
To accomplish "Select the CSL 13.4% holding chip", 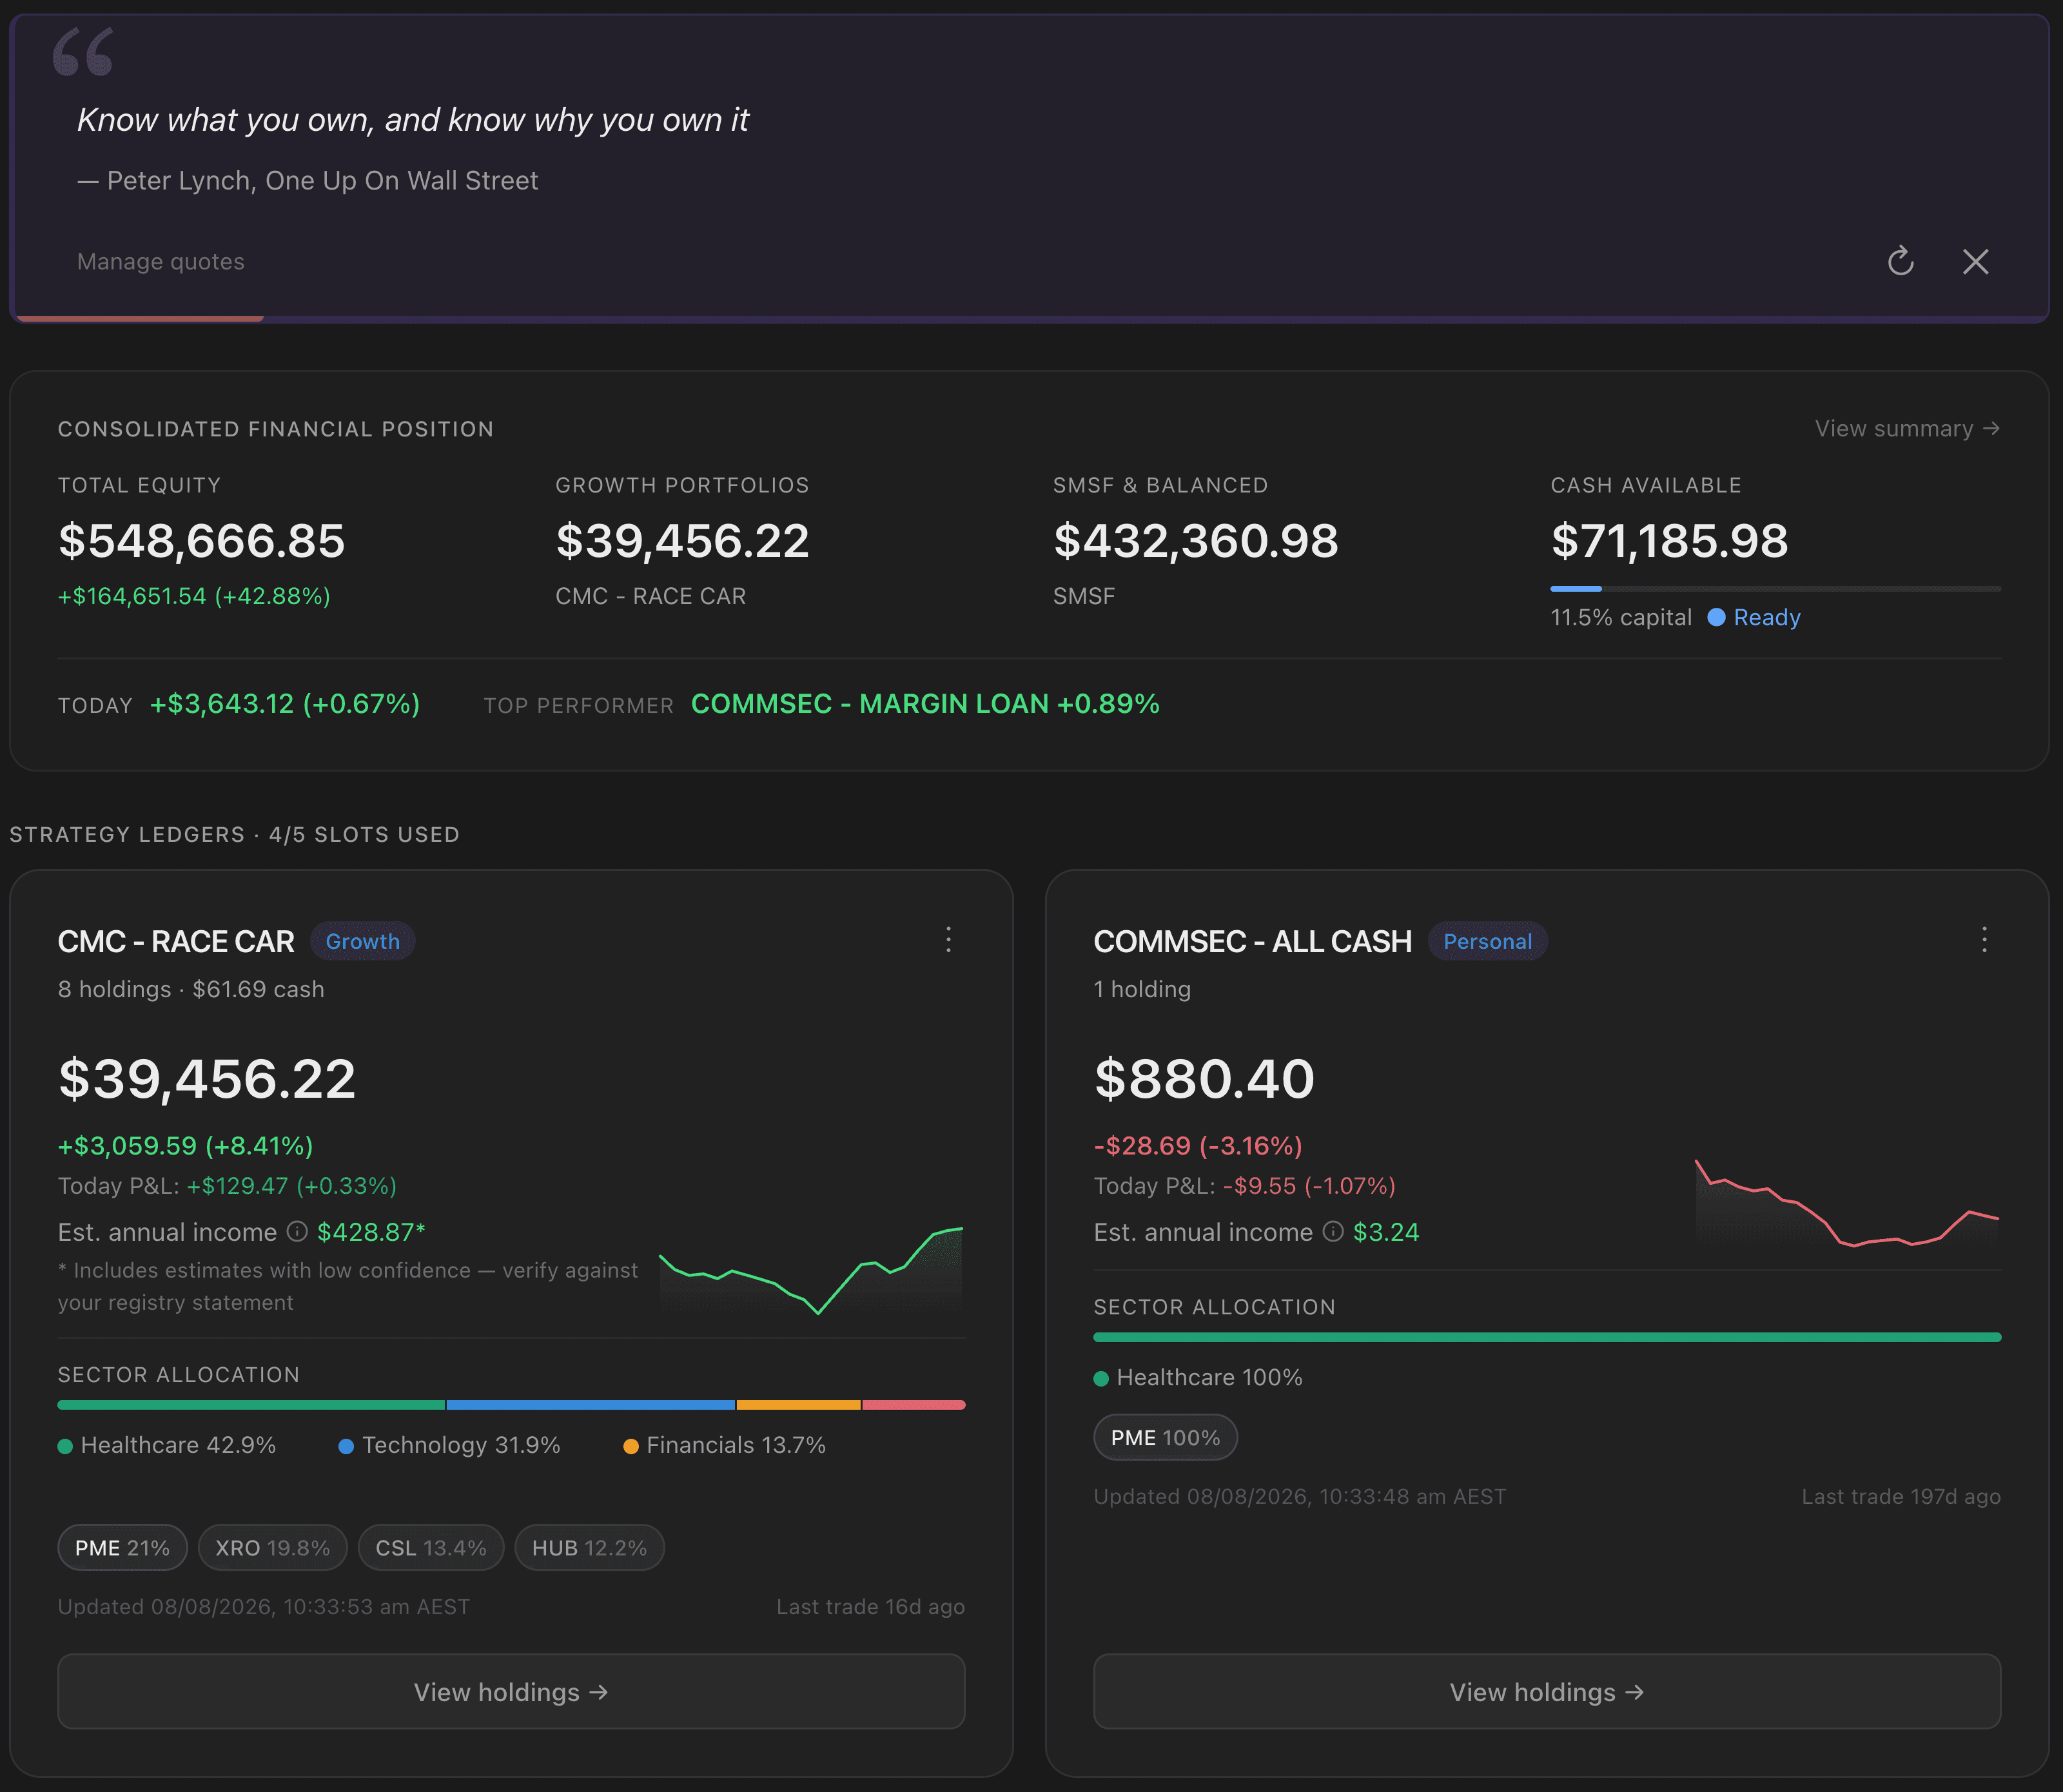I will coord(431,1547).
